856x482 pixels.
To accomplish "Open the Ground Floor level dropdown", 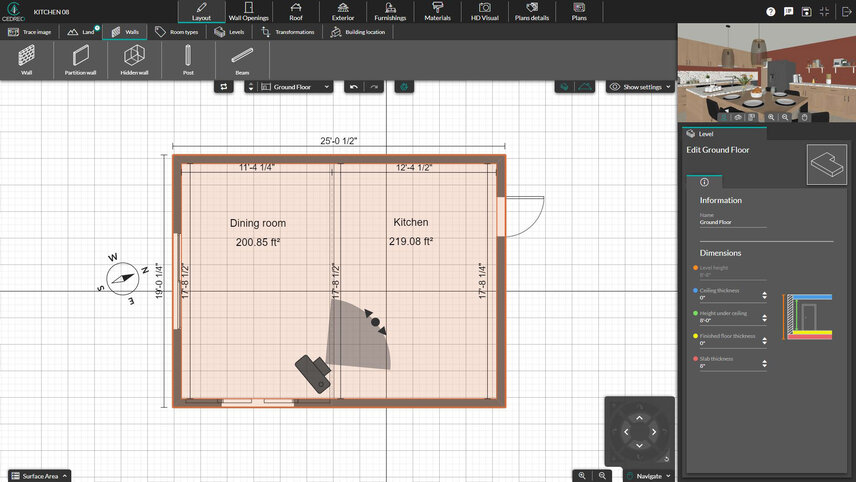I will [297, 87].
